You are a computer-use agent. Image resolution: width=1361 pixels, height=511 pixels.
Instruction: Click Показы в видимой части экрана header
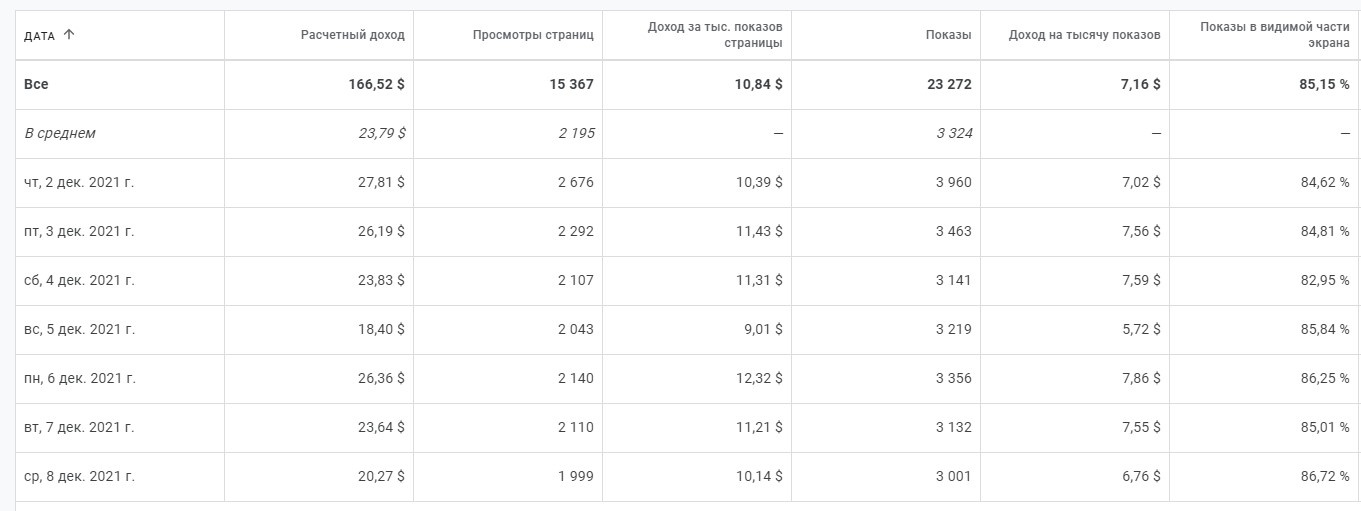pos(1274,35)
